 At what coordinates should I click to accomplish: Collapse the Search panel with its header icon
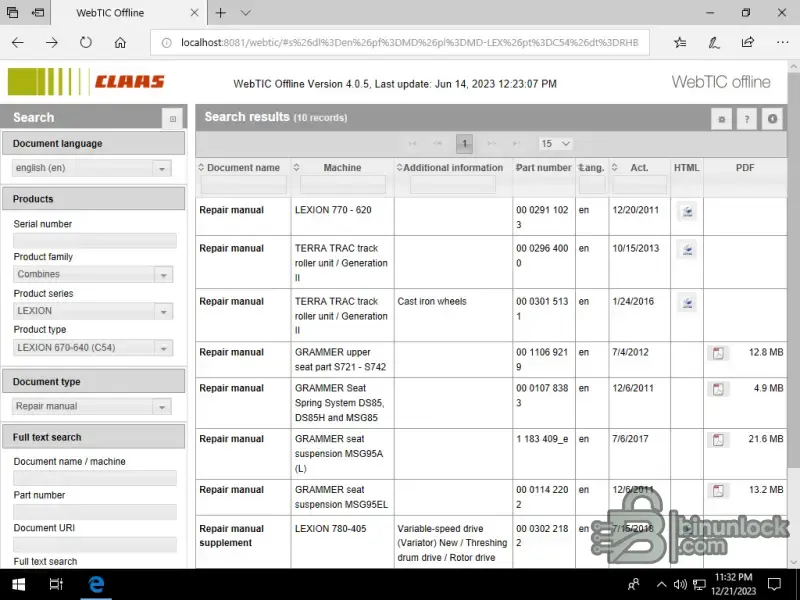[172, 118]
